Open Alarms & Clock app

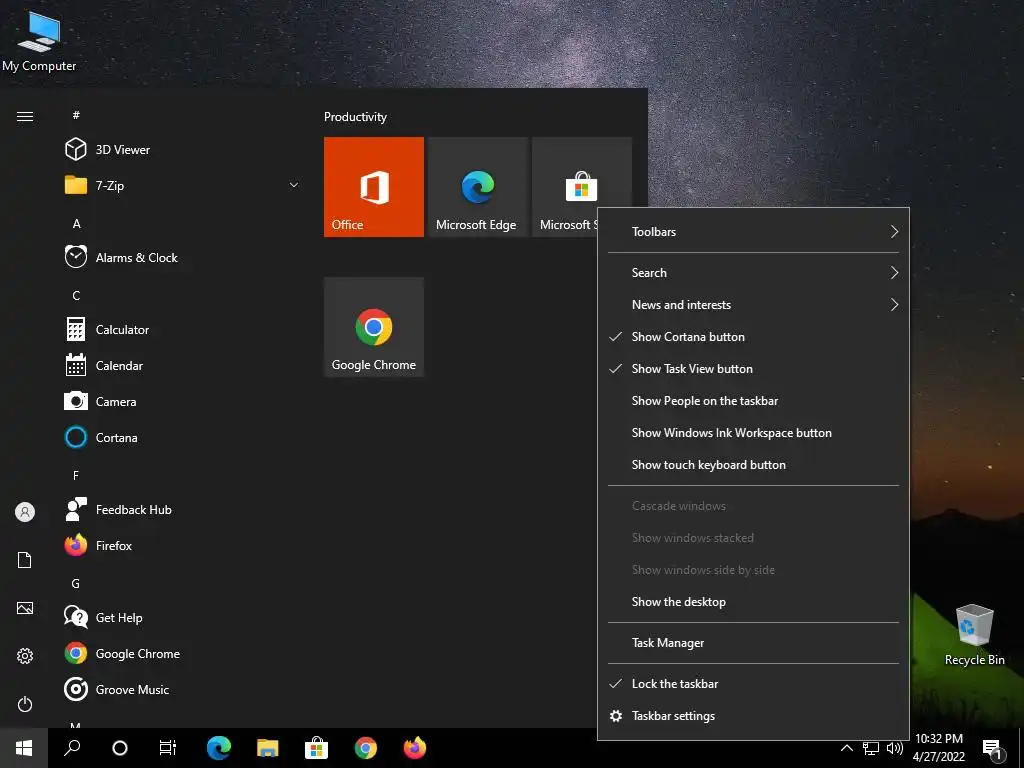pos(183,257)
